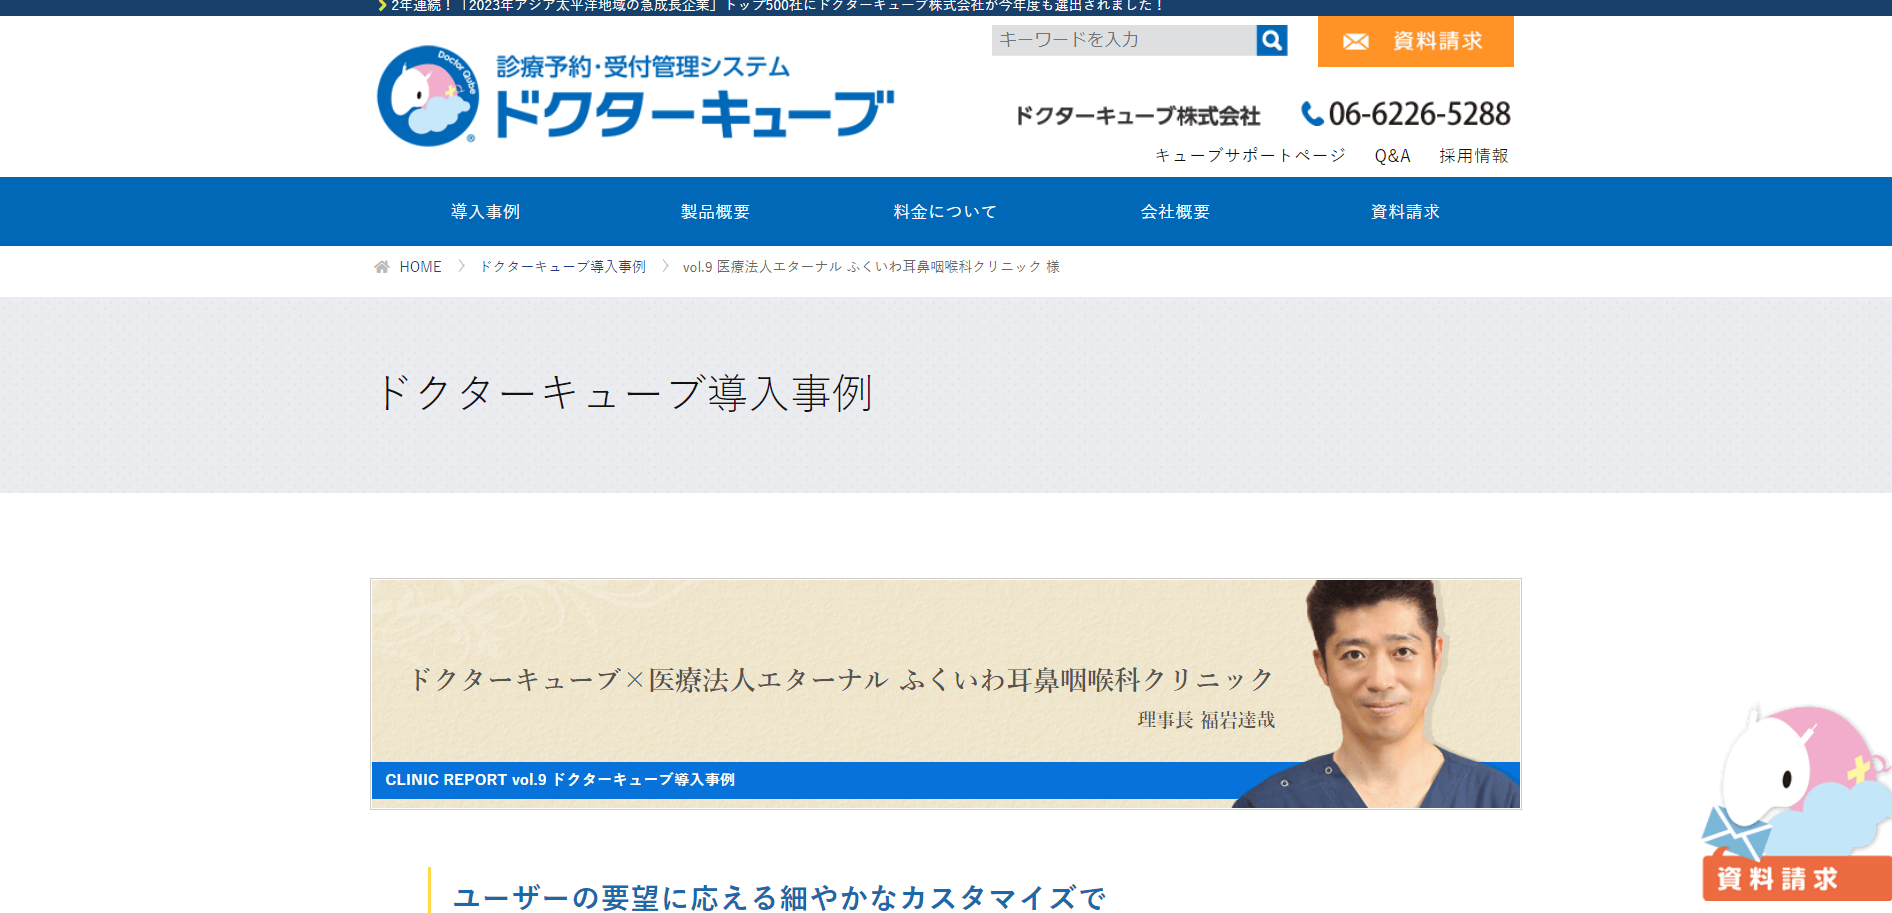Click the phone icon beside the number
This screenshot has height=913, width=1892.
coord(1312,114)
